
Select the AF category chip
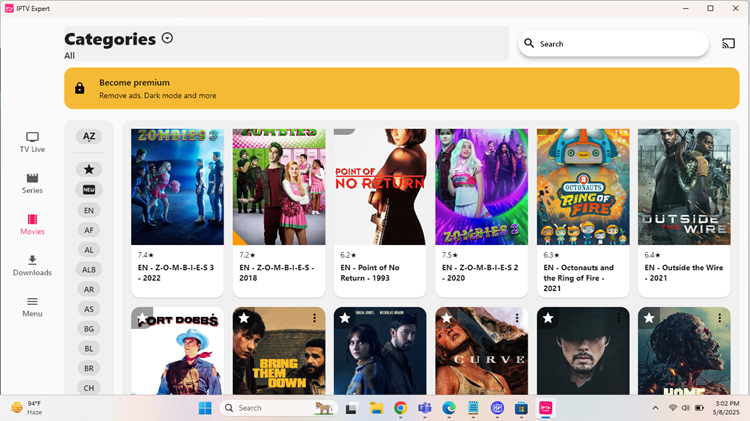tap(89, 230)
